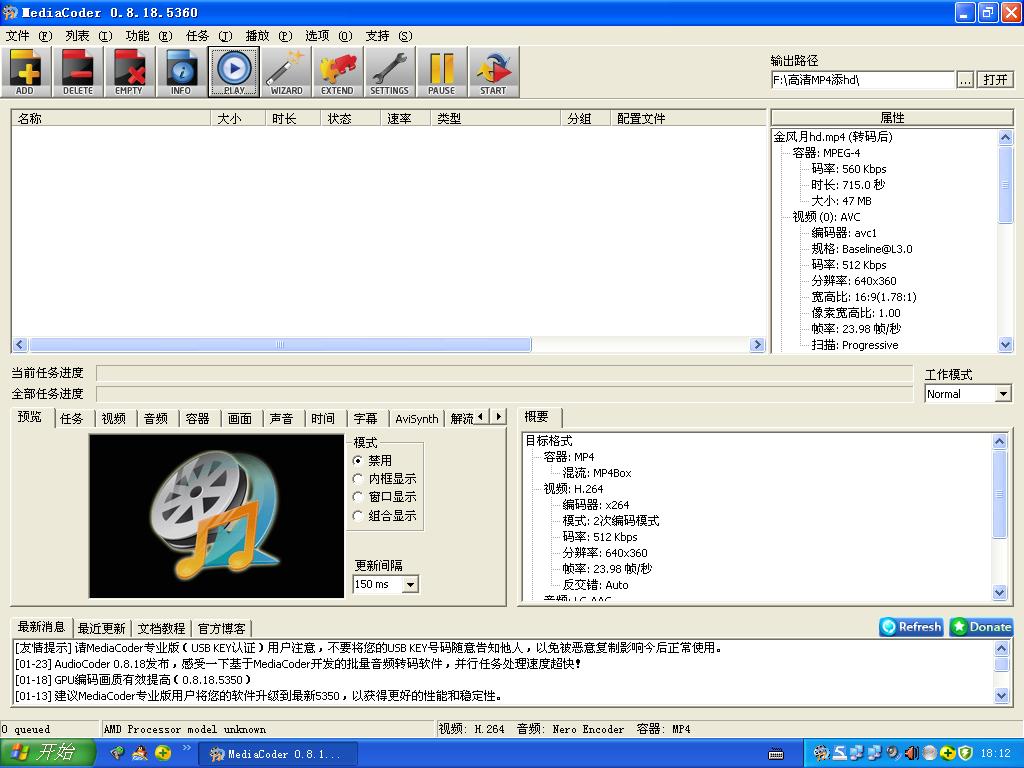Click the PLAY toolbar icon
Image resolution: width=1024 pixels, height=768 pixels.
click(234, 72)
